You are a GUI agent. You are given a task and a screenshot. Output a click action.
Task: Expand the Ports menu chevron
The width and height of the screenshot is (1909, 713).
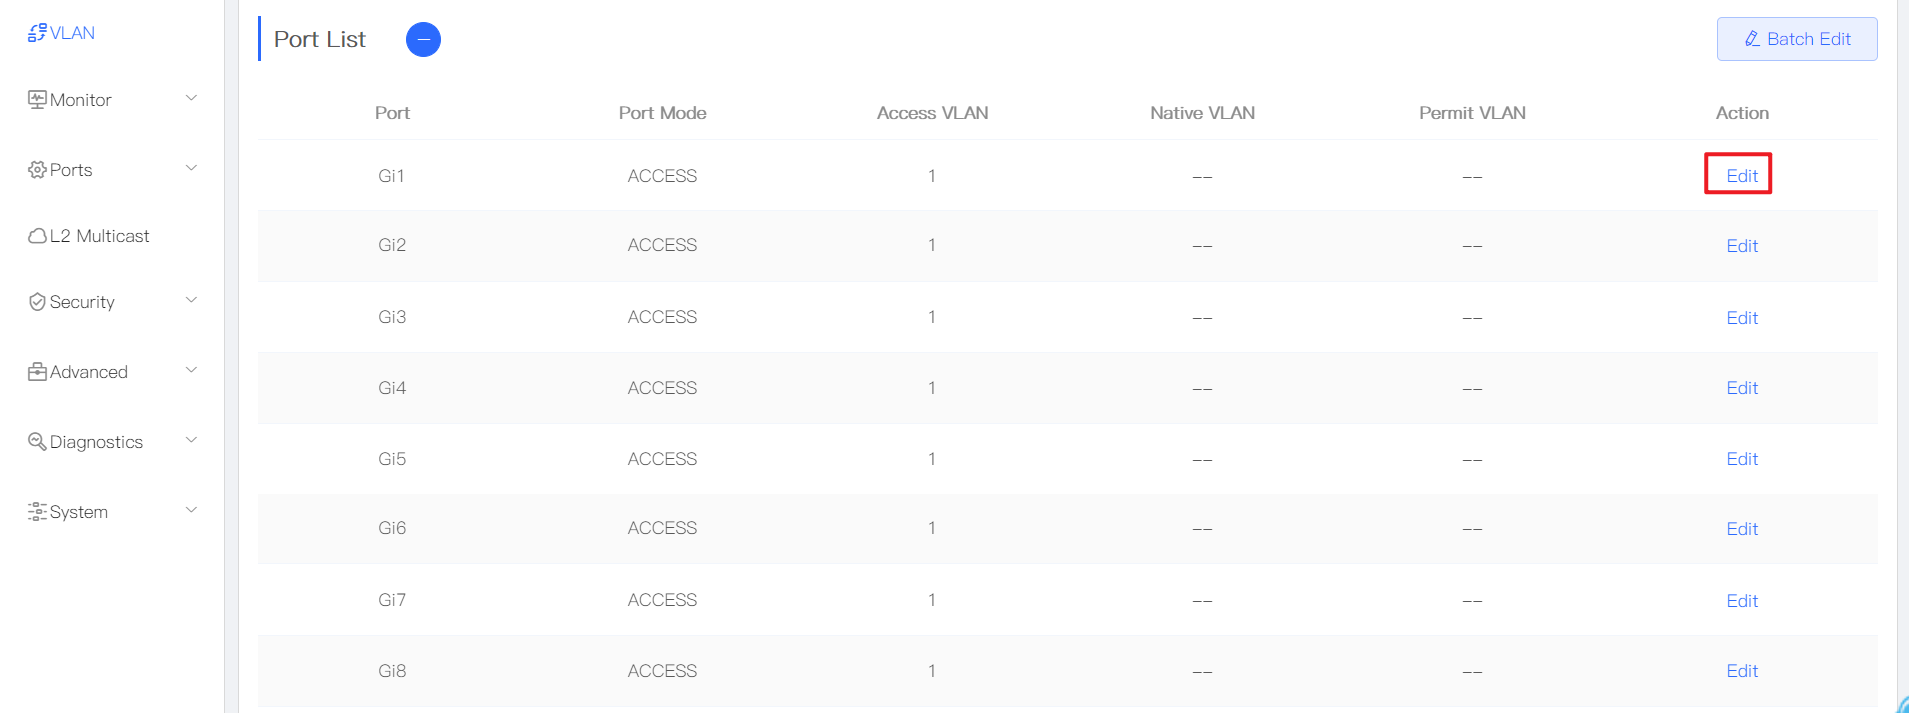[191, 168]
